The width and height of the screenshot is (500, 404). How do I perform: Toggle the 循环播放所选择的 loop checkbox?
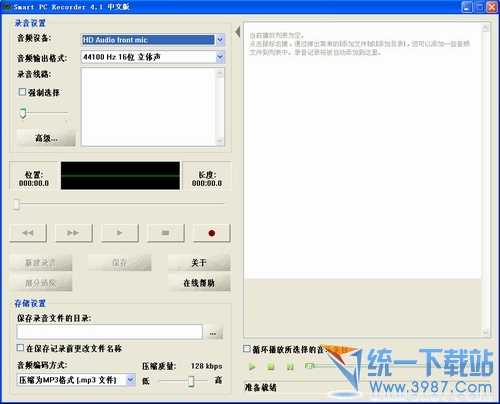[x=247, y=349]
